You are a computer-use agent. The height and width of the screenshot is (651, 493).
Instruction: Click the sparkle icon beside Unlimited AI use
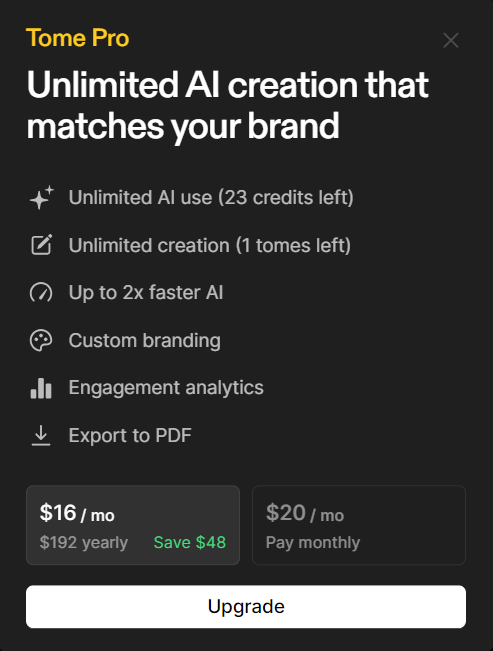pos(42,198)
